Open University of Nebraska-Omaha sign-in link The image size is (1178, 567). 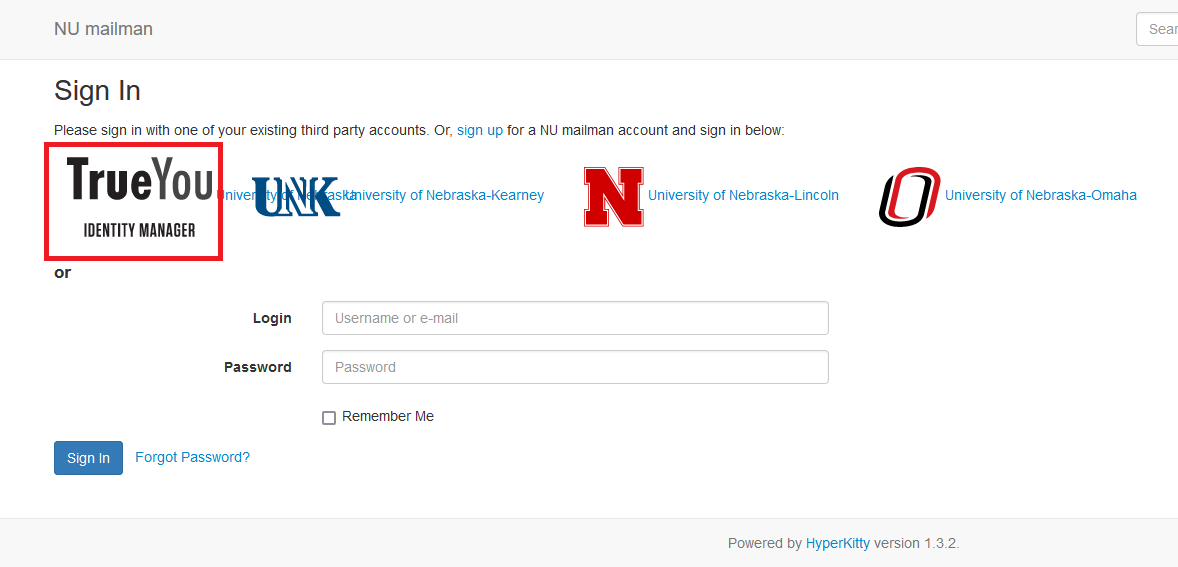1041,195
